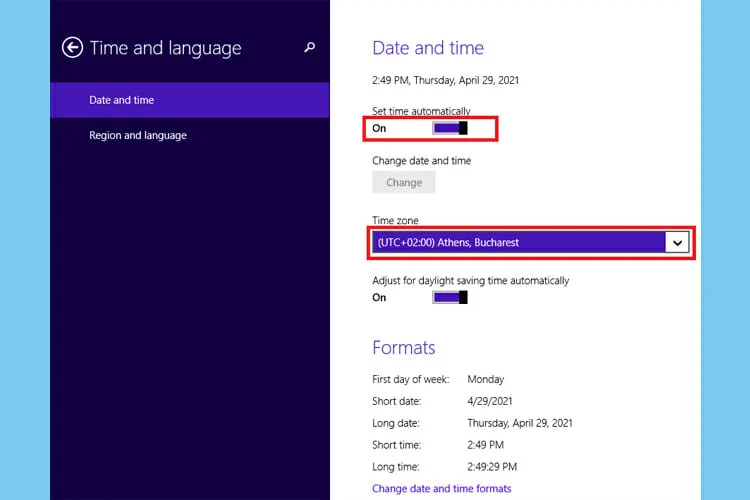
Task: Click the Date and time heading
Action: coord(428,48)
